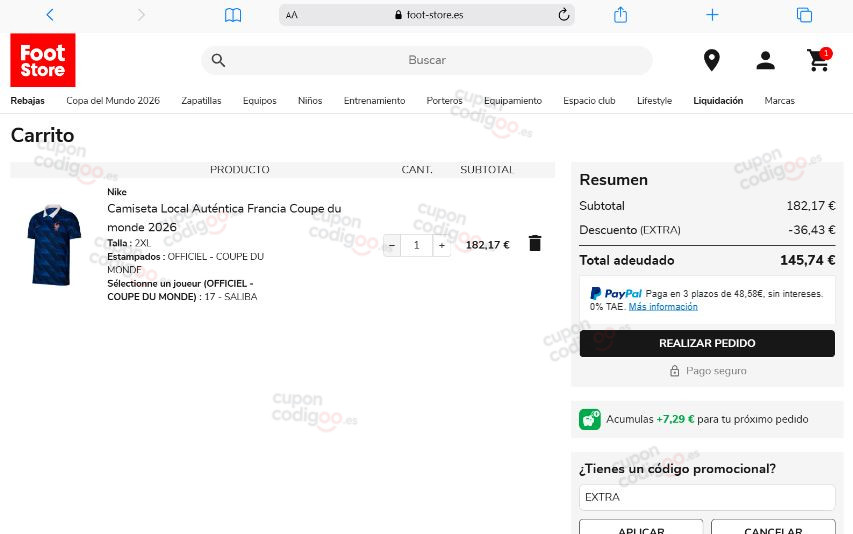853x534 pixels.
Task: Click the PayPal logo
Action: pos(616,294)
